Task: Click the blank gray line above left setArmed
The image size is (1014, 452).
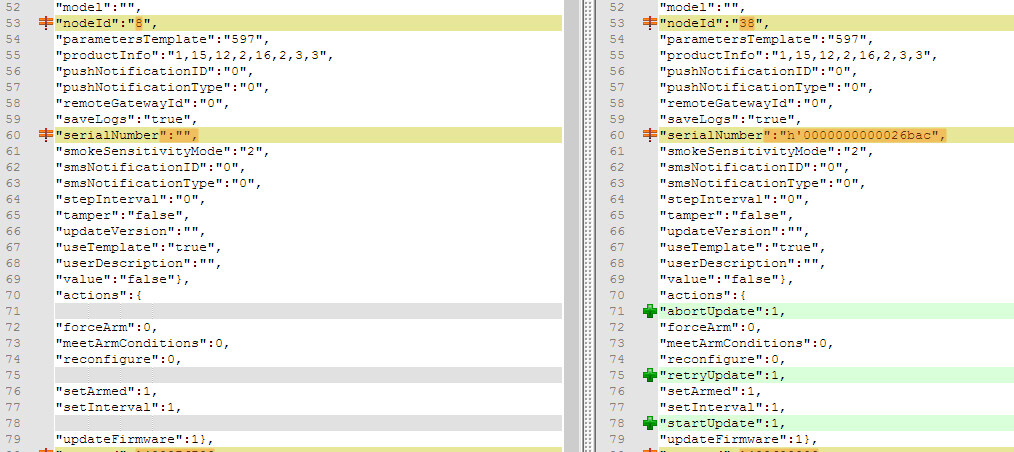Action: [x=300, y=375]
